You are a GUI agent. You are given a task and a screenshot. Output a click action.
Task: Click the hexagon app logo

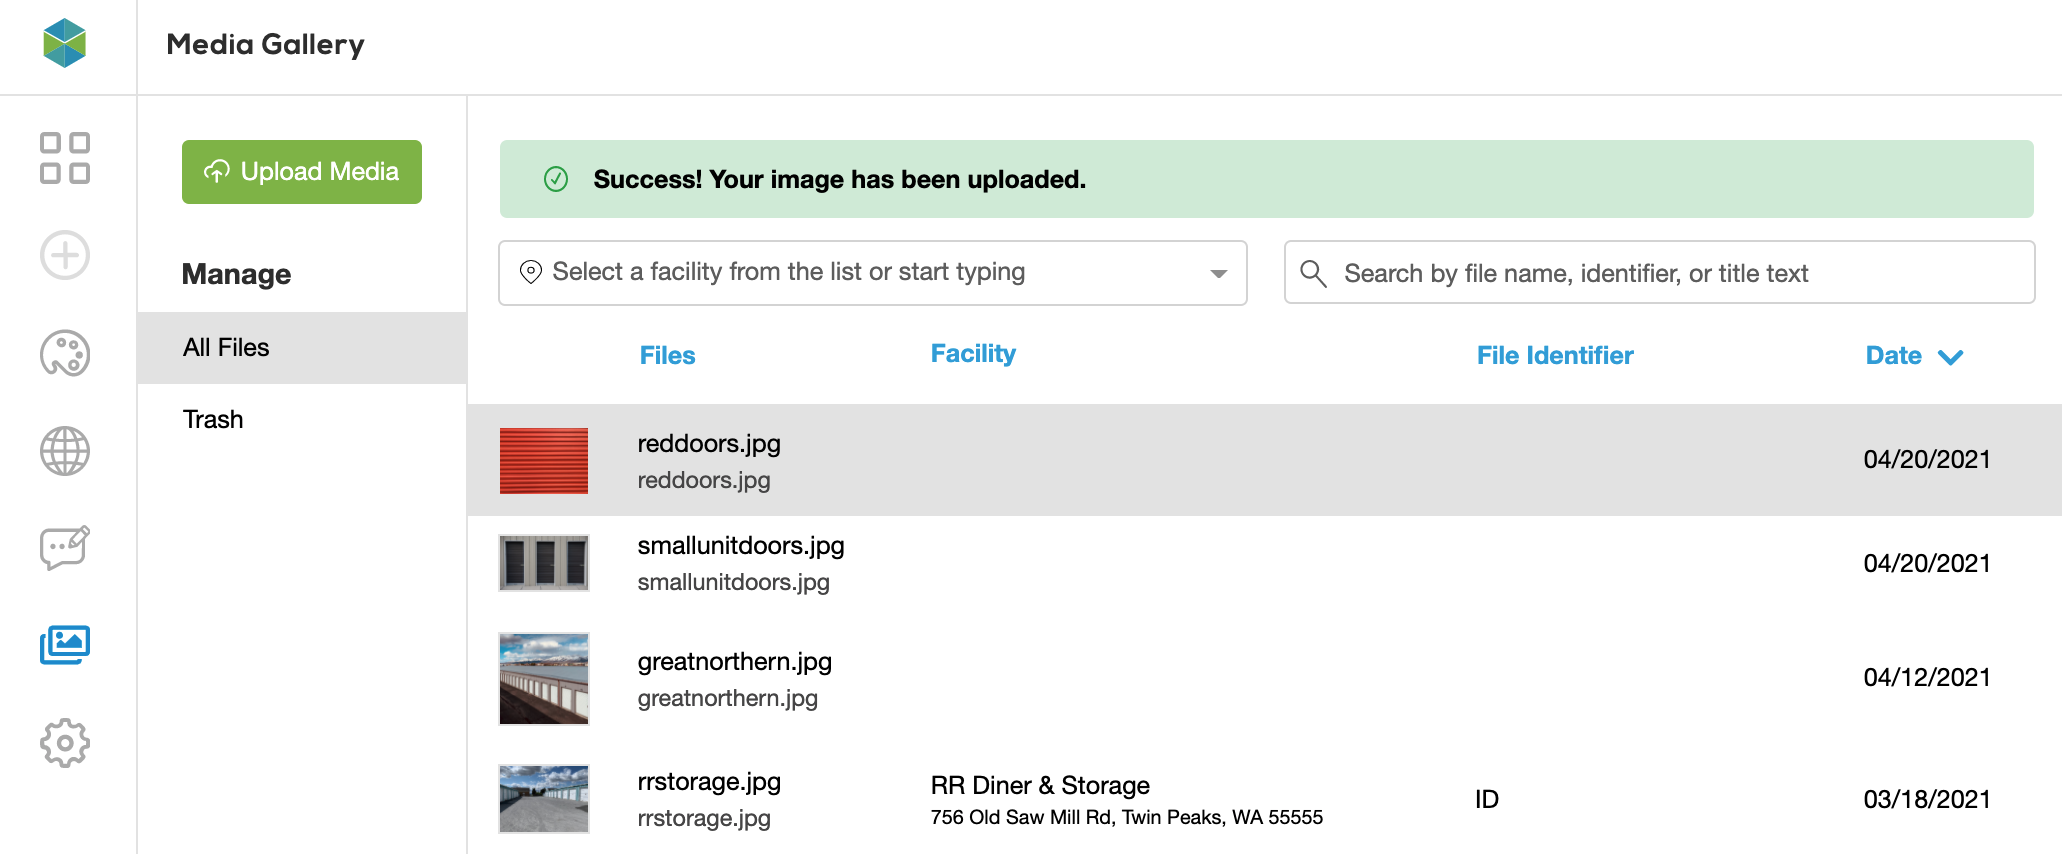tap(65, 44)
